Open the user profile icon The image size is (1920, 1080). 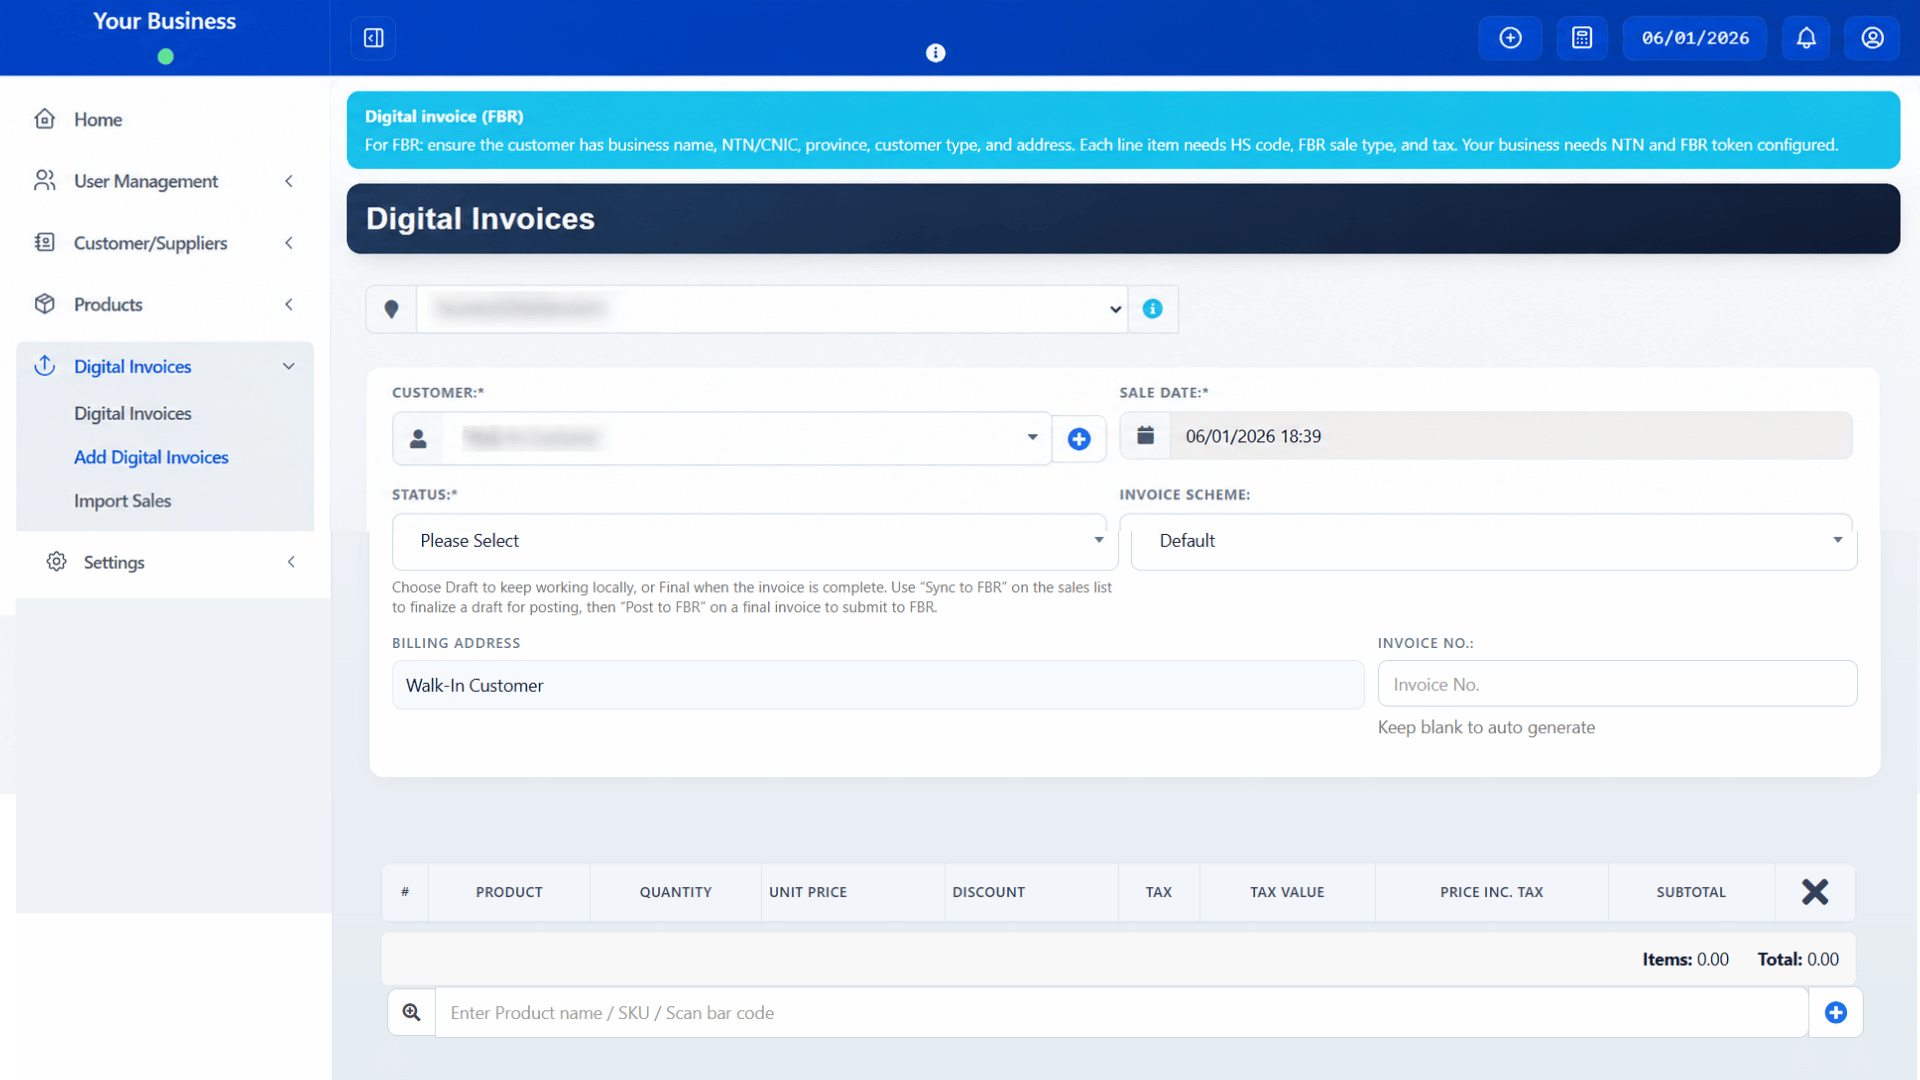click(1872, 38)
